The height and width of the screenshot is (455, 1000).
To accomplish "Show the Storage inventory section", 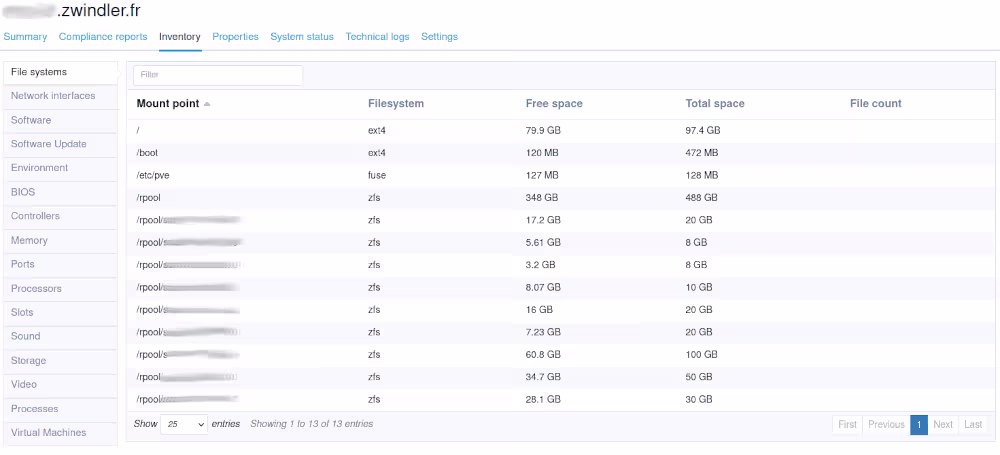I will pos(29,361).
